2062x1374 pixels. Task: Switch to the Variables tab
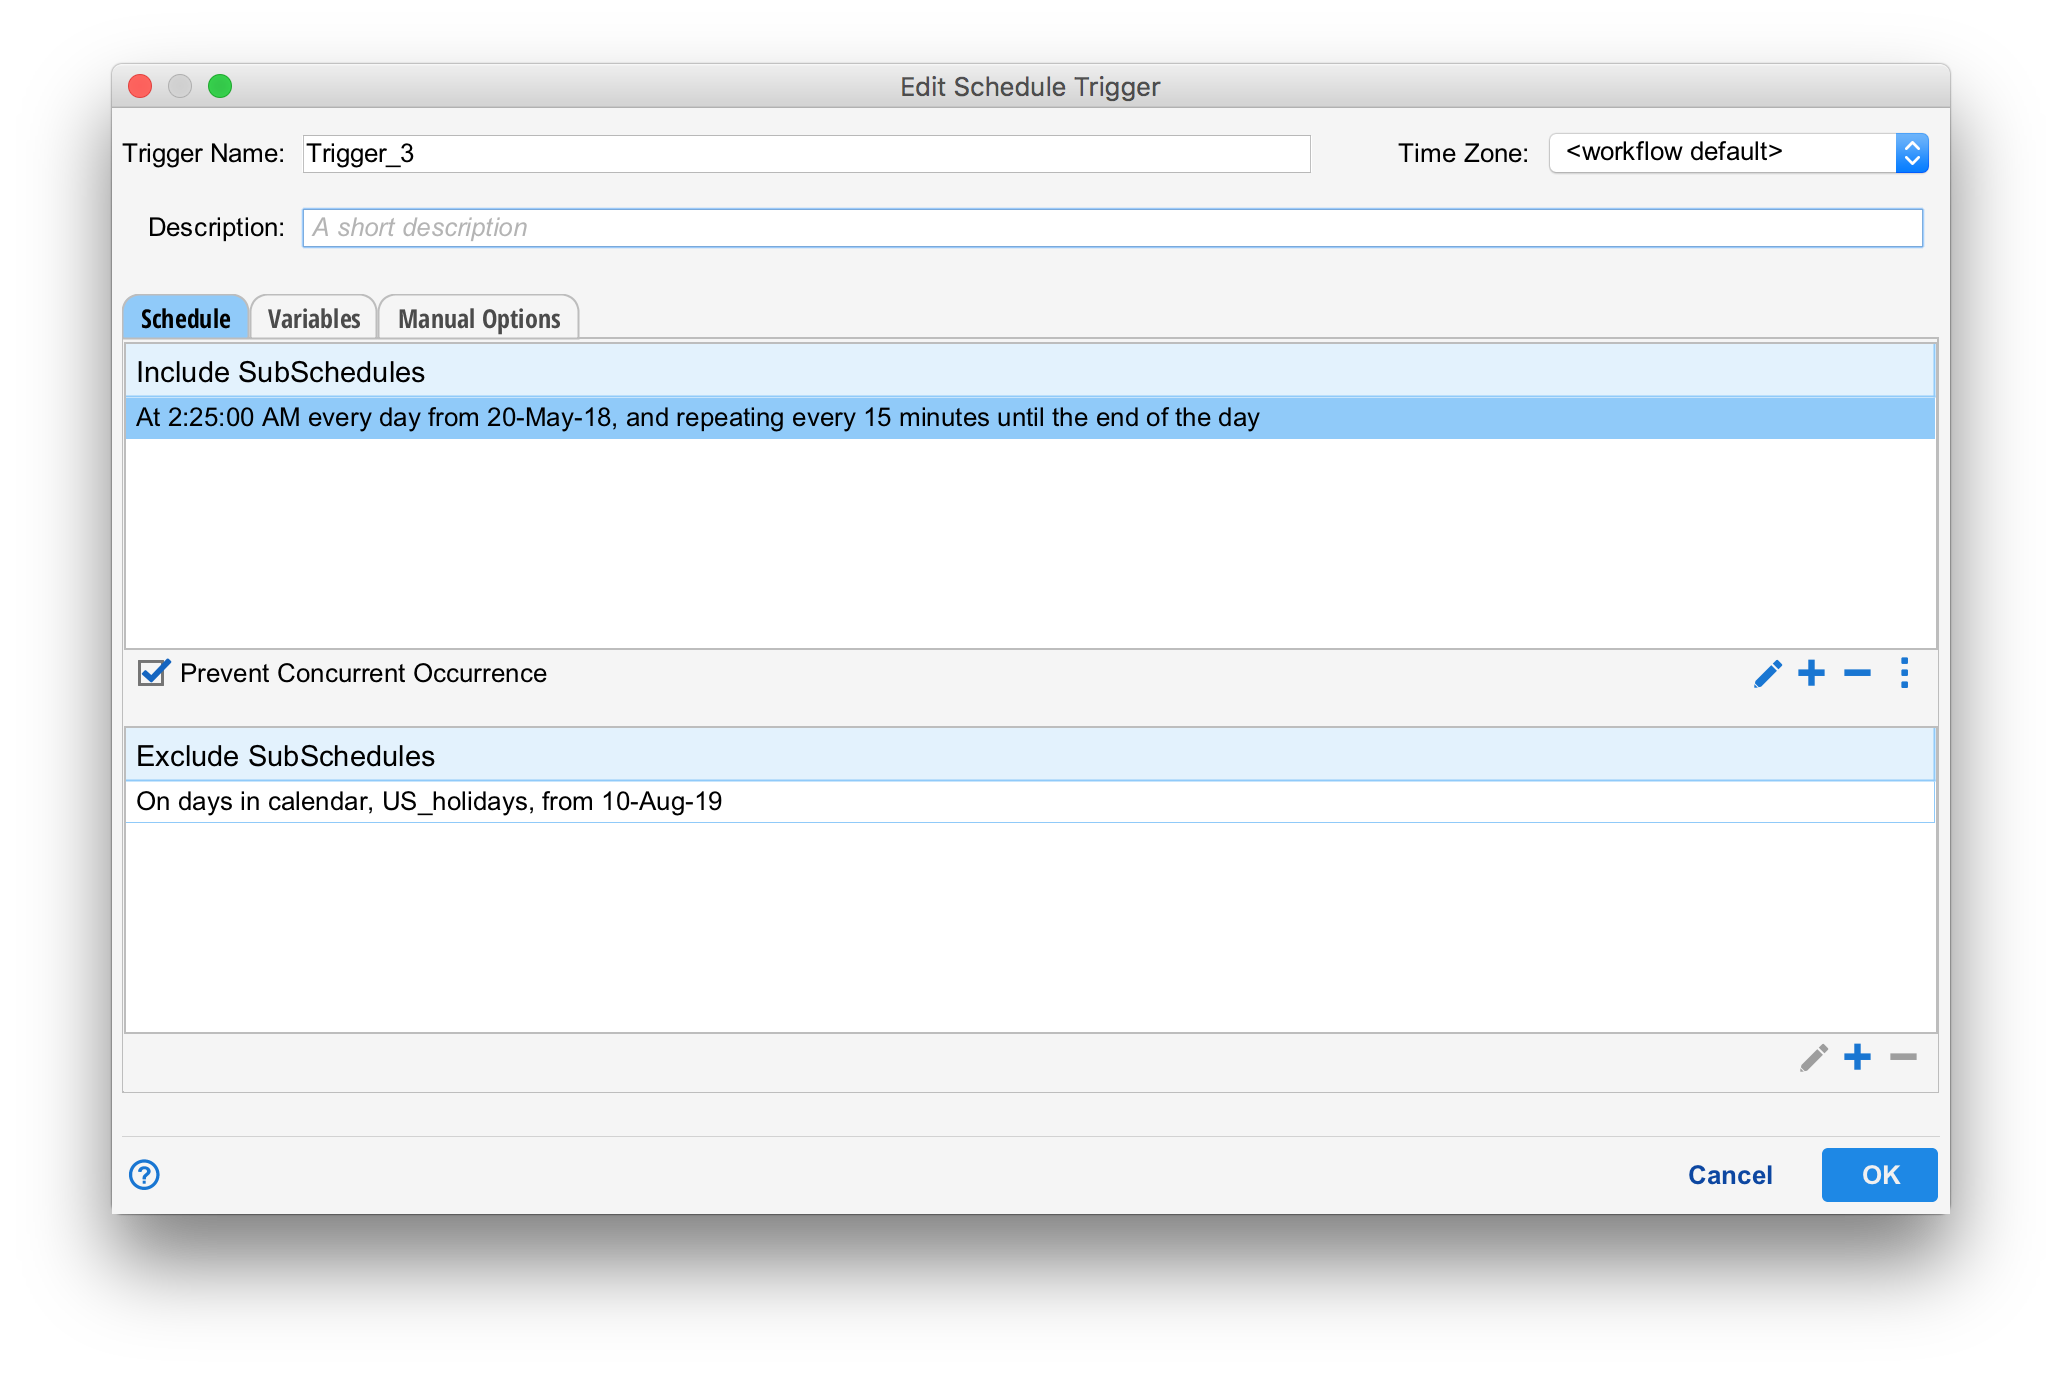click(x=313, y=319)
